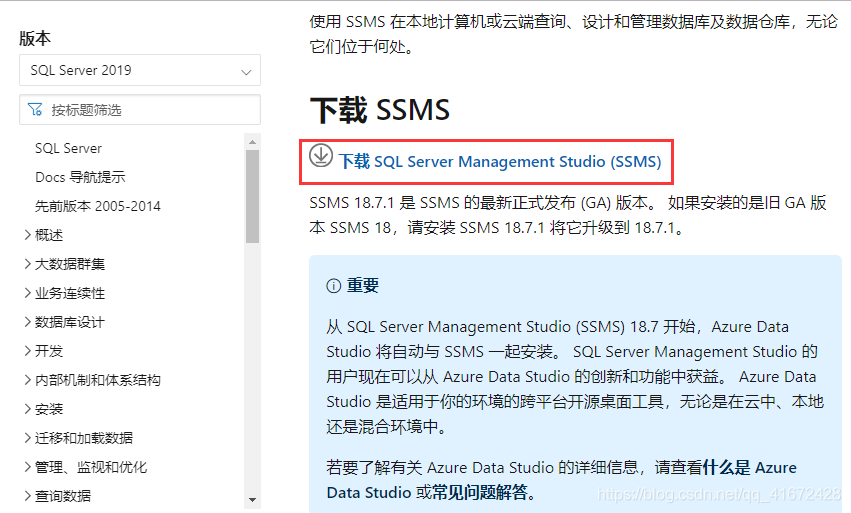851x513 pixels.
Task: Open the 常见问题解答 link
Action: tap(480, 492)
